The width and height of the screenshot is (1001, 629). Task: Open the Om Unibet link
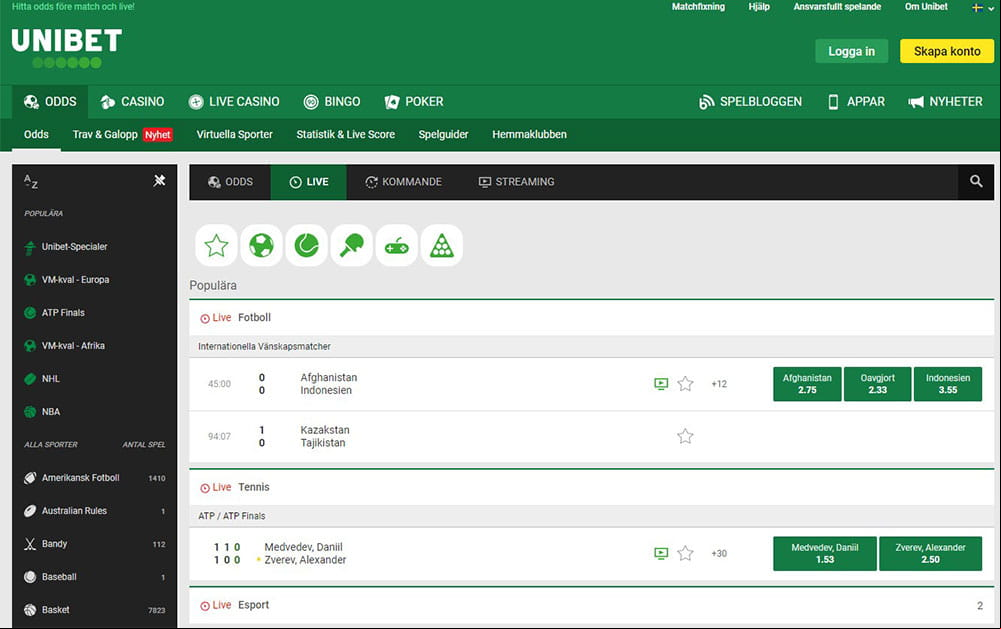(926, 7)
